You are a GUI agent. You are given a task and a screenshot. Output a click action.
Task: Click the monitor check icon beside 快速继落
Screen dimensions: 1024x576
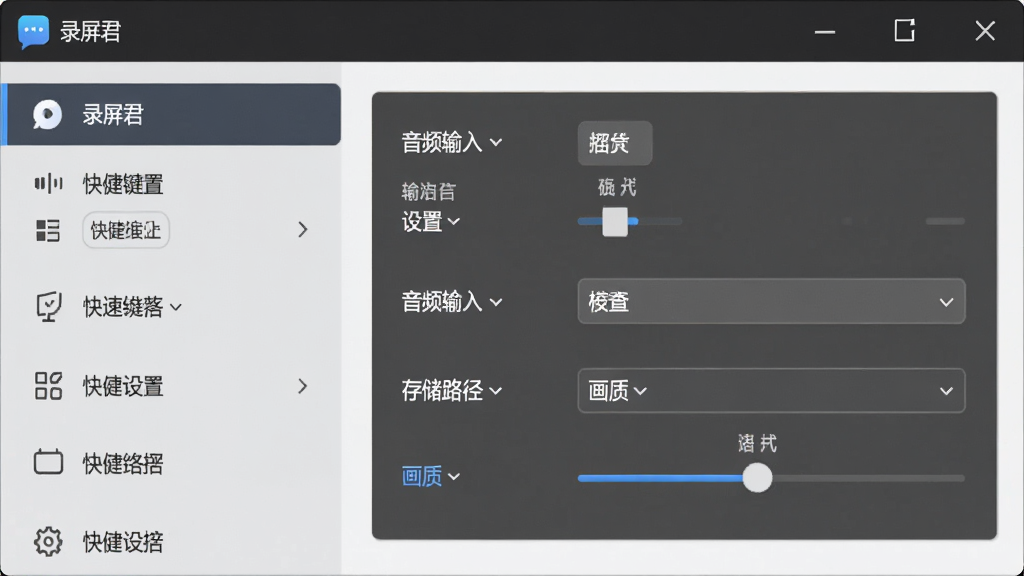pos(48,306)
